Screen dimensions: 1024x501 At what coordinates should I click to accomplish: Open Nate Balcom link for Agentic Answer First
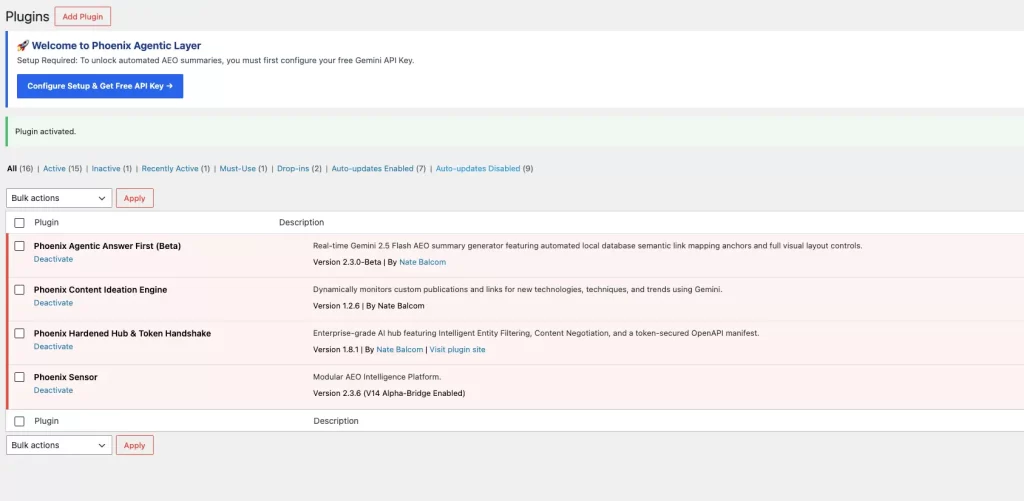423,262
